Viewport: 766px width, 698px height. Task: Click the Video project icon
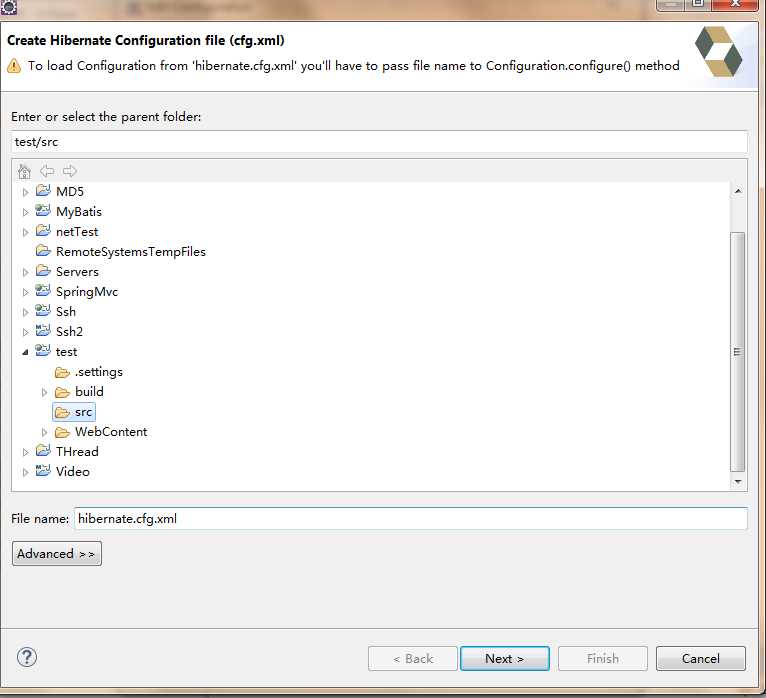pos(43,470)
